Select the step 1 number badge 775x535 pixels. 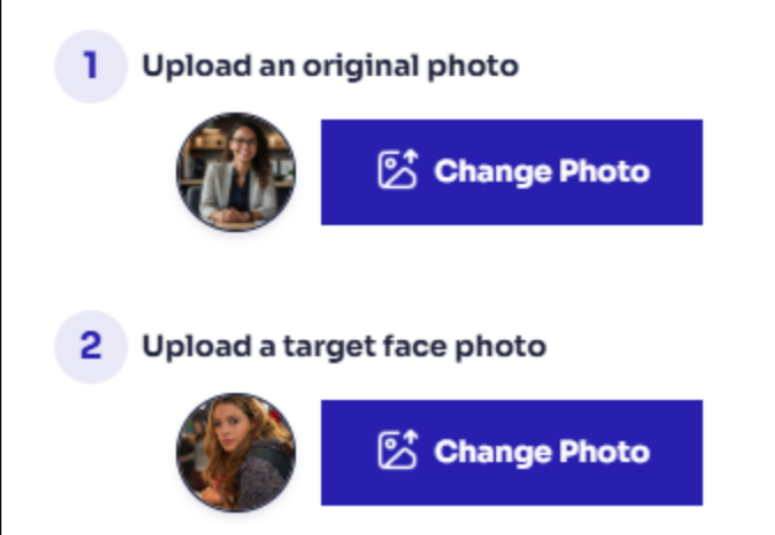pyautogui.click(x=91, y=66)
